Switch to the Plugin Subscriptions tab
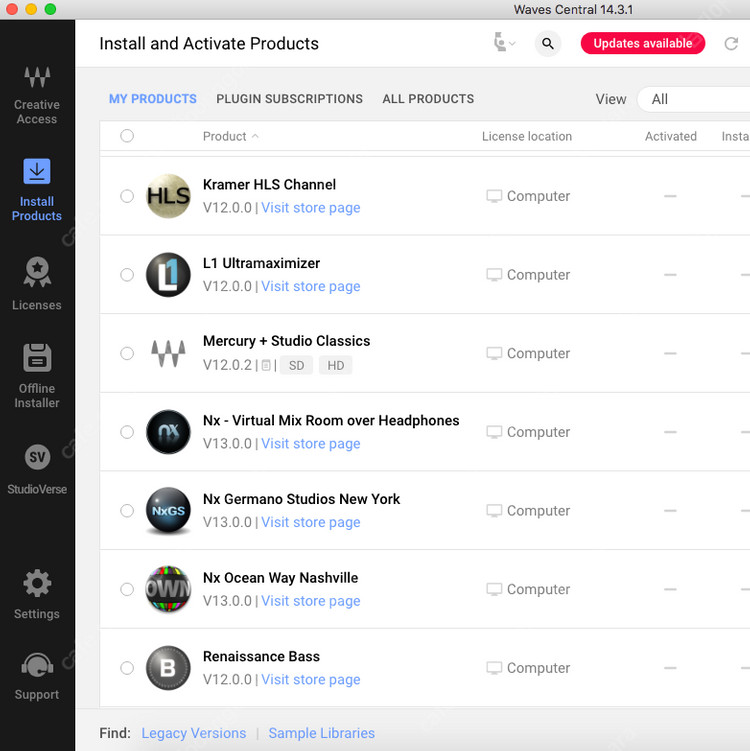 click(289, 99)
